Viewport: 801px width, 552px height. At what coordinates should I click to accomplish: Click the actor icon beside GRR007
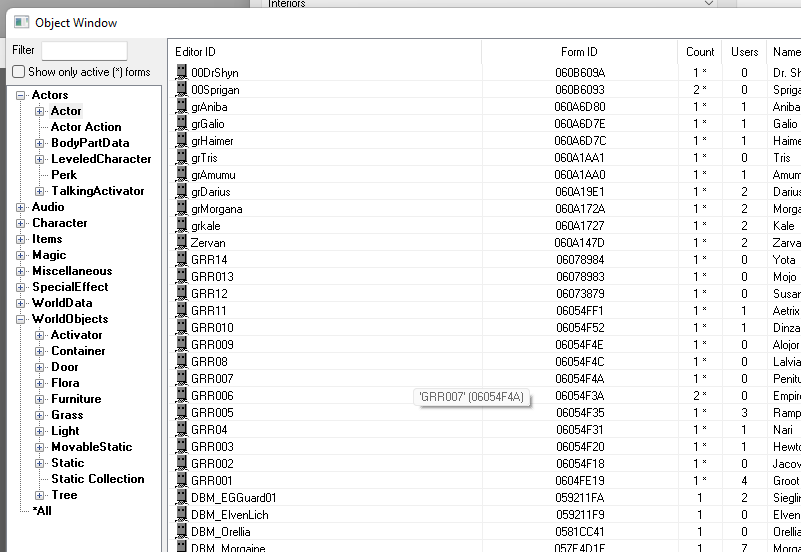coord(181,378)
